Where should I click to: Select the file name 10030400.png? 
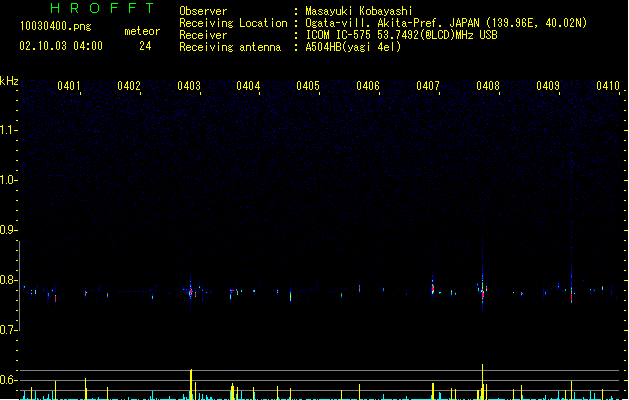pos(55,26)
